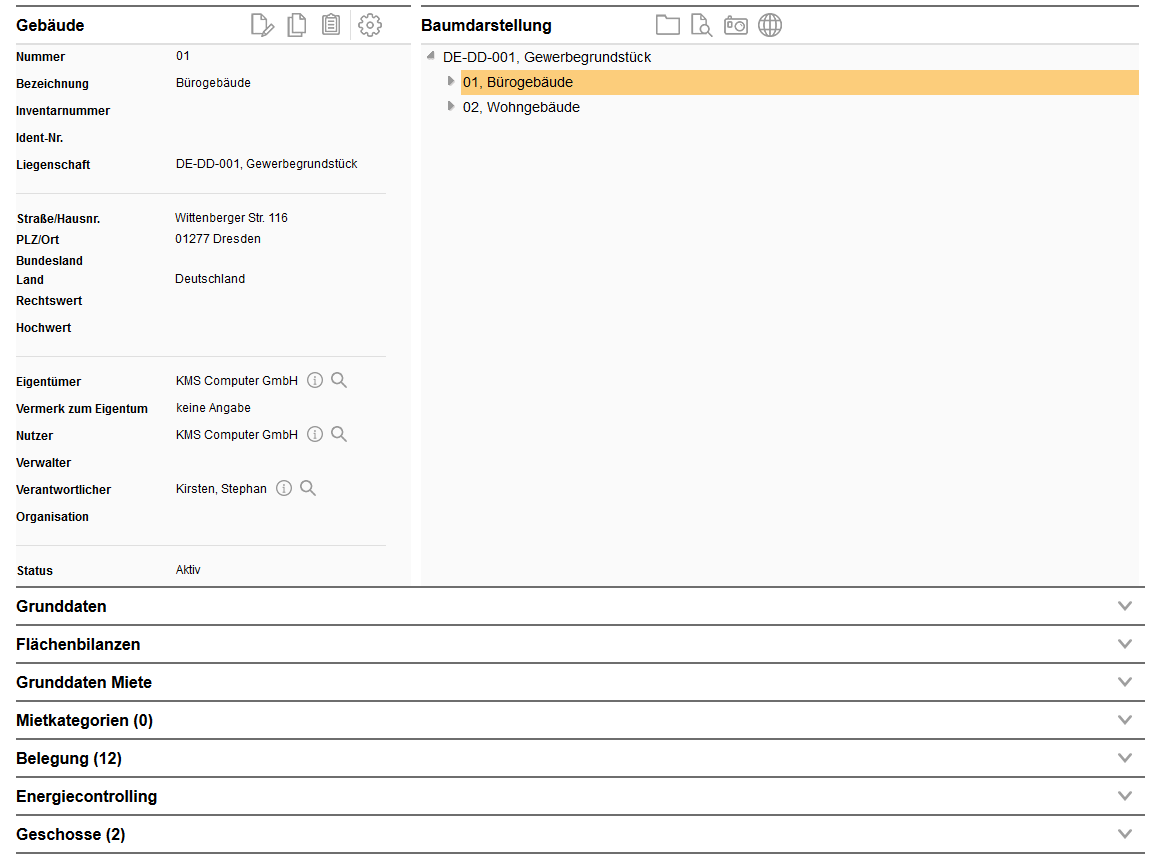Click the copy icon in Gebäude header
The height and width of the screenshot is (857, 1160).
tap(297, 25)
